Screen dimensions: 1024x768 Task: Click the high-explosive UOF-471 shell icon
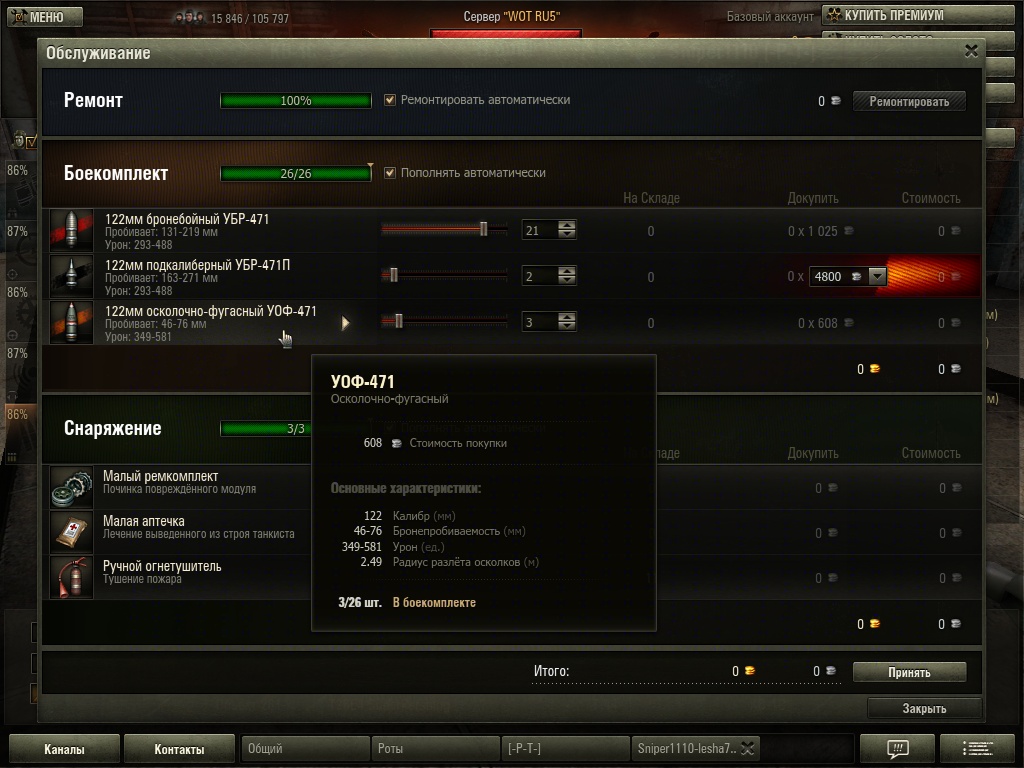(72, 322)
